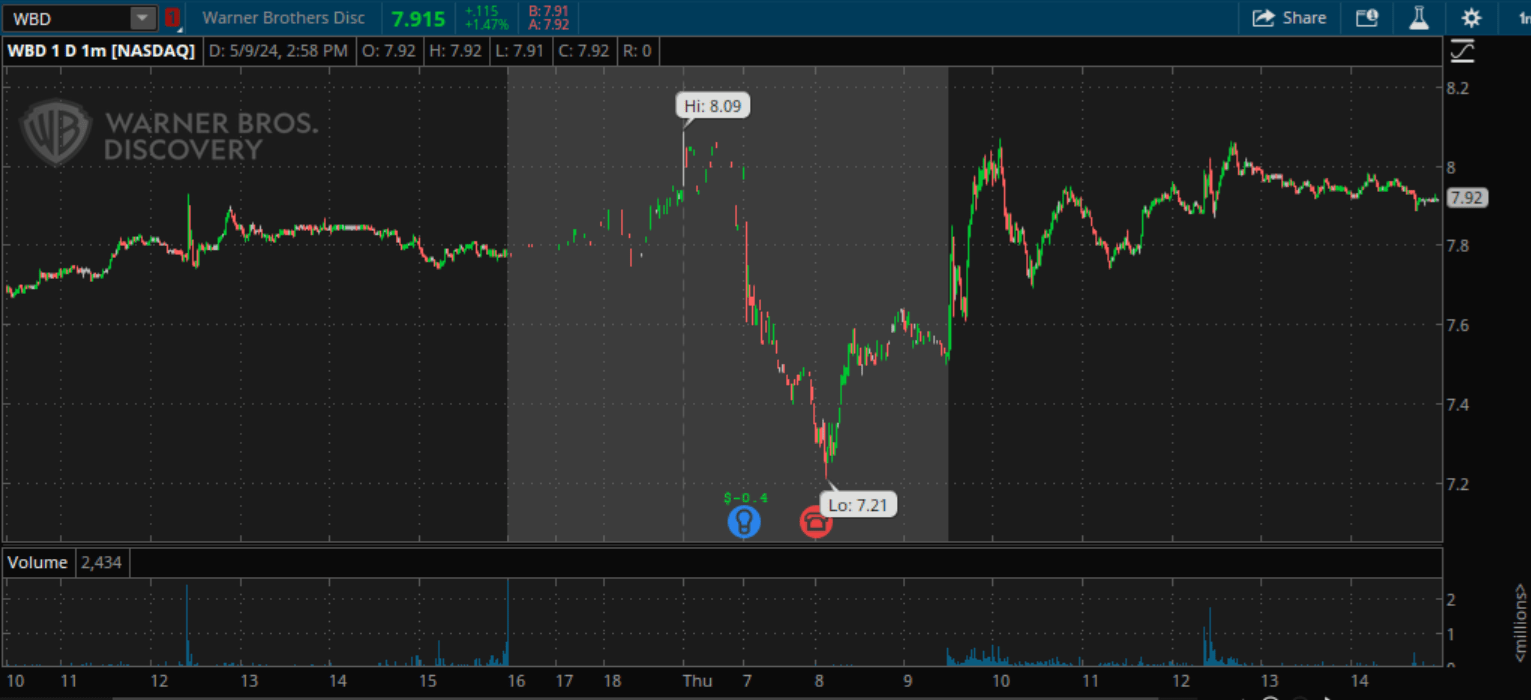
Task: Click the range readout R: 0
Action: coord(636,51)
